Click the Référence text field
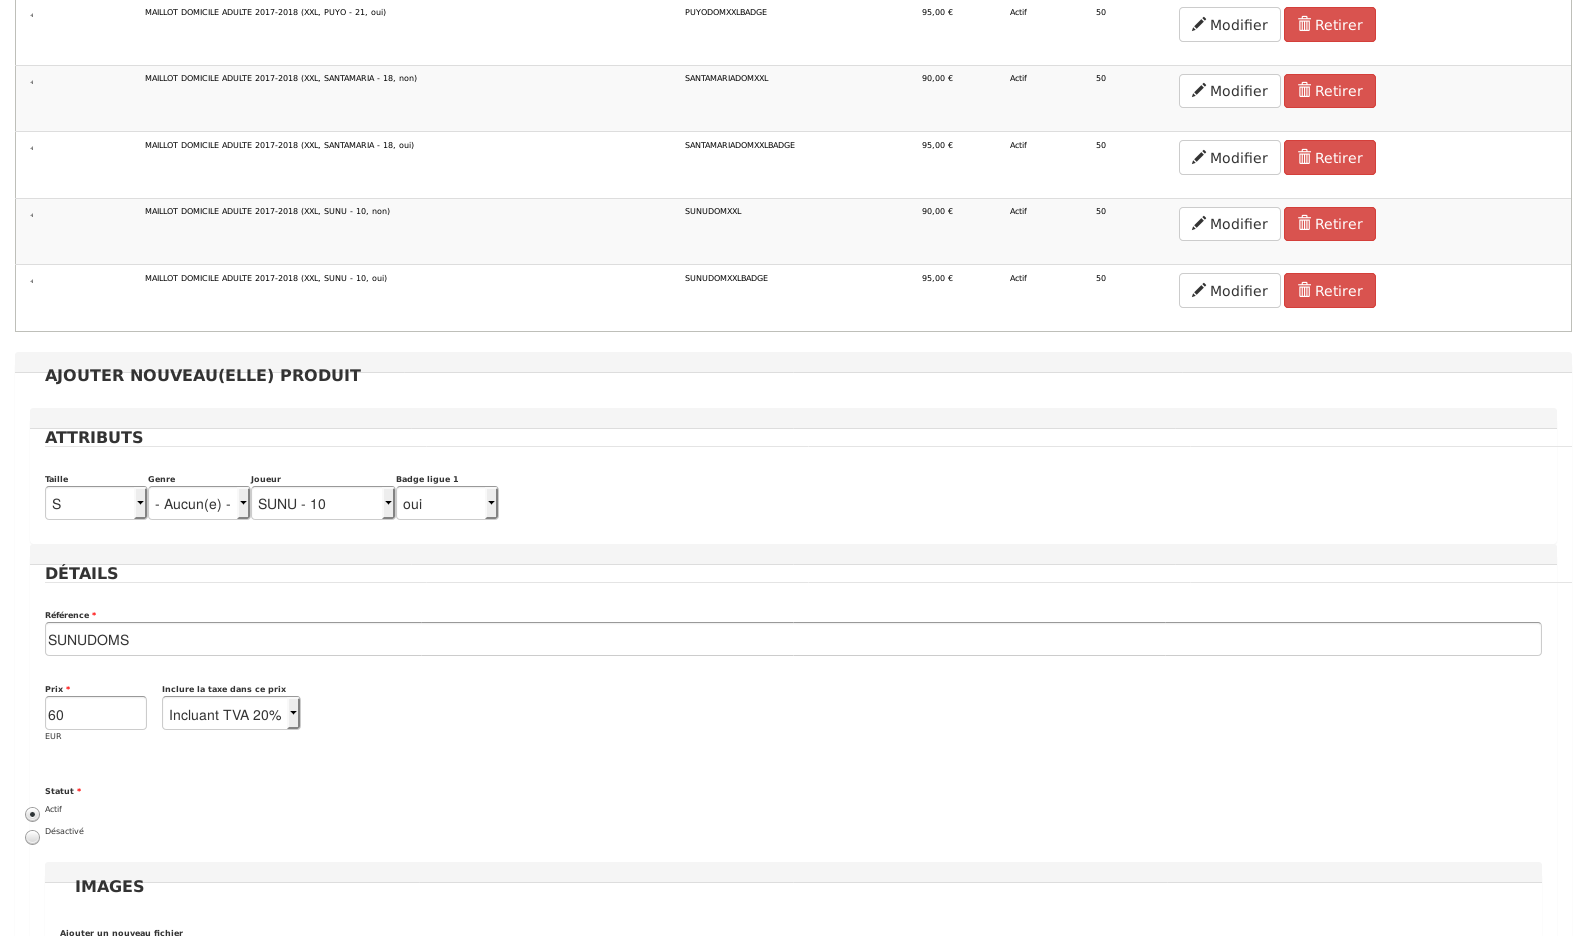1579x936 pixels. coord(792,640)
